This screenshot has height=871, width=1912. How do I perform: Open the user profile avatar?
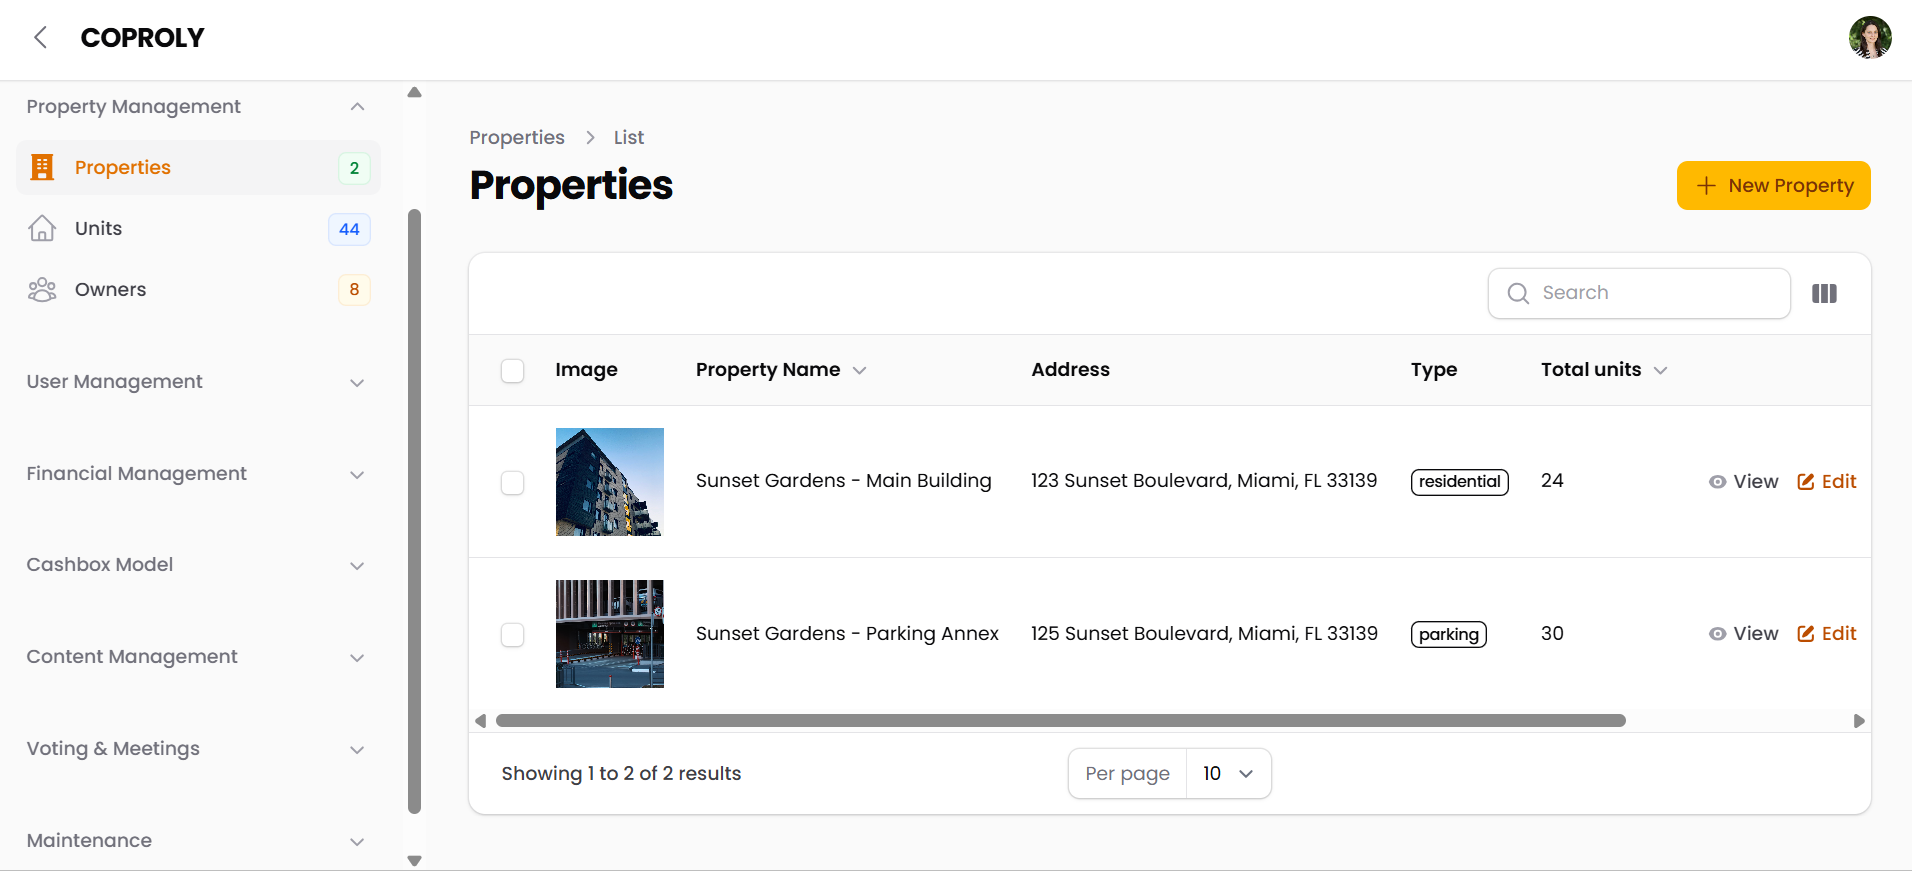(1869, 38)
